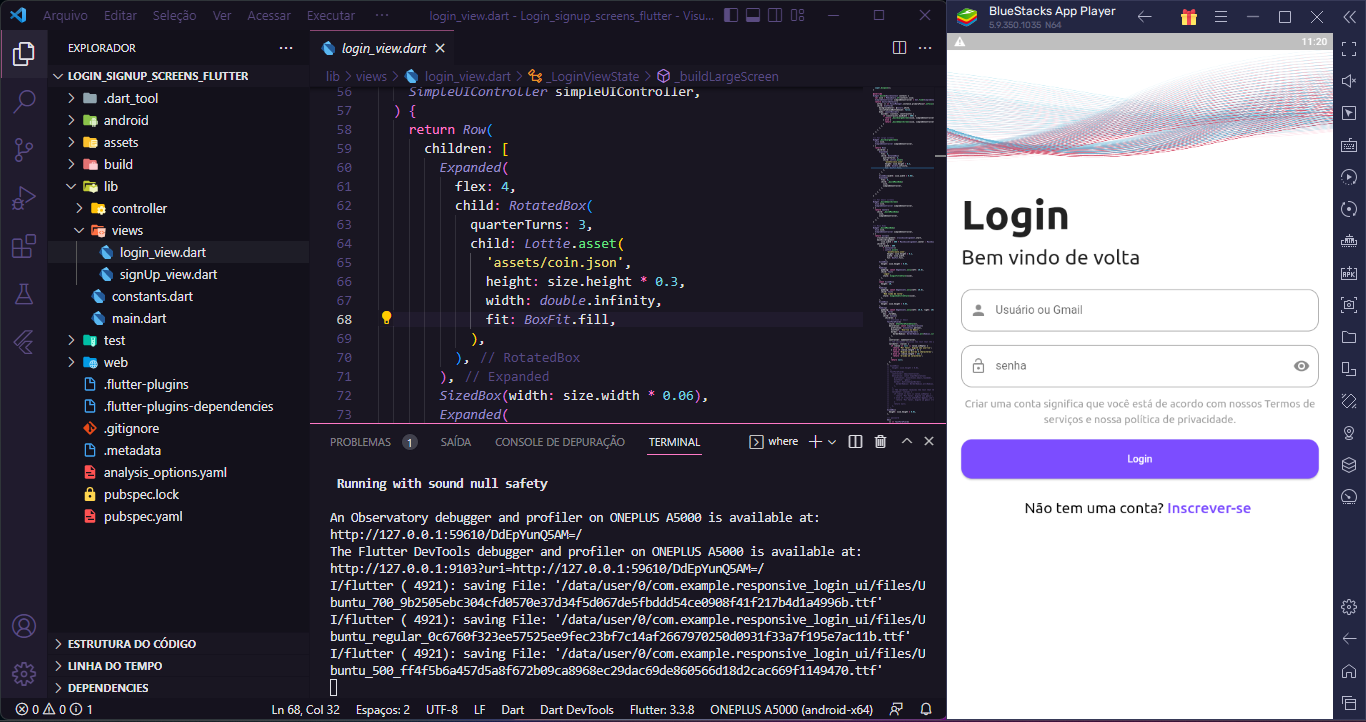Open the Source Control view
The image size is (1366, 722).
pyautogui.click(x=22, y=147)
